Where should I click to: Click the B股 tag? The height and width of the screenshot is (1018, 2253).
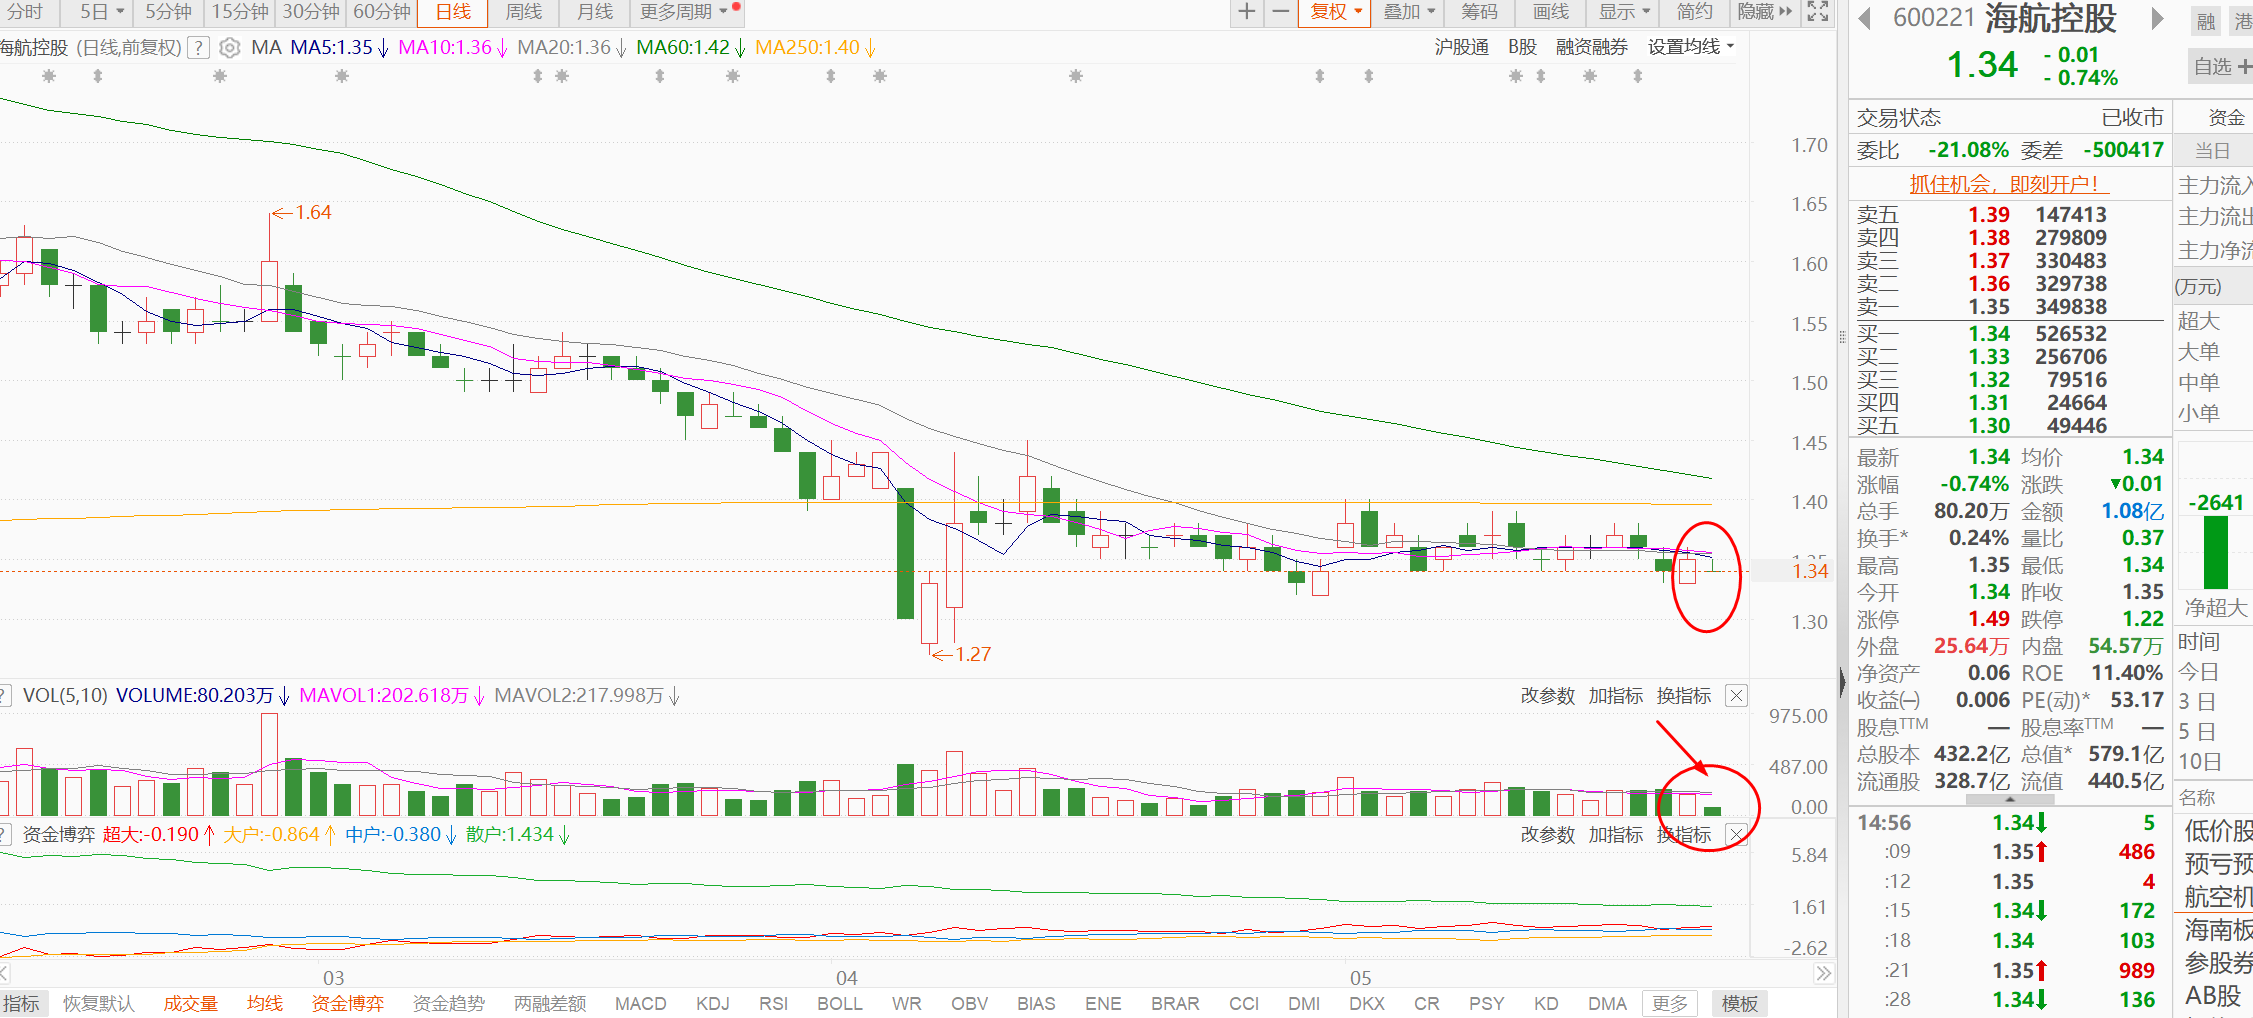1522,47
